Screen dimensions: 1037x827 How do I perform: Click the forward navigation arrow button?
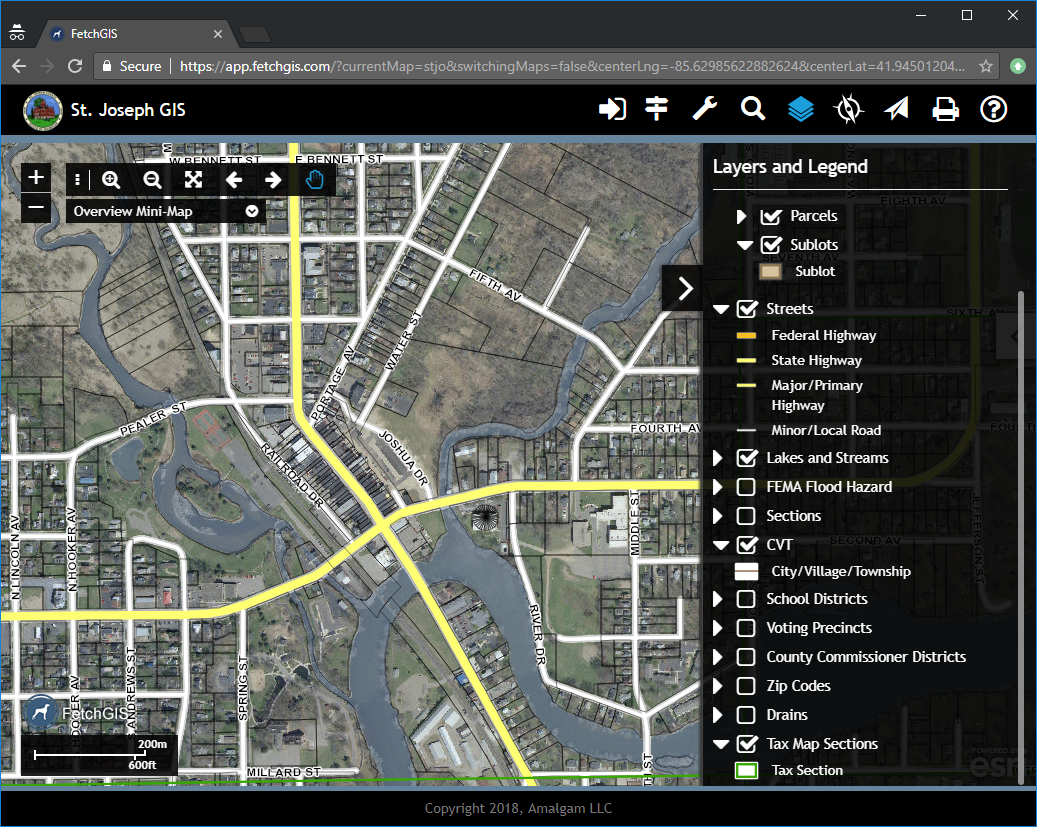(273, 180)
